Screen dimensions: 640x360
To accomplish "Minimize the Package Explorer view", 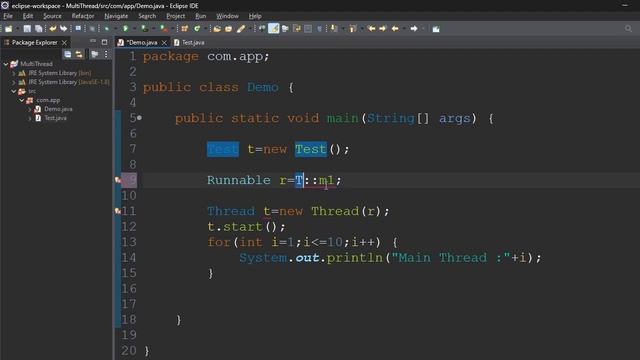I will [x=93, y=42].
